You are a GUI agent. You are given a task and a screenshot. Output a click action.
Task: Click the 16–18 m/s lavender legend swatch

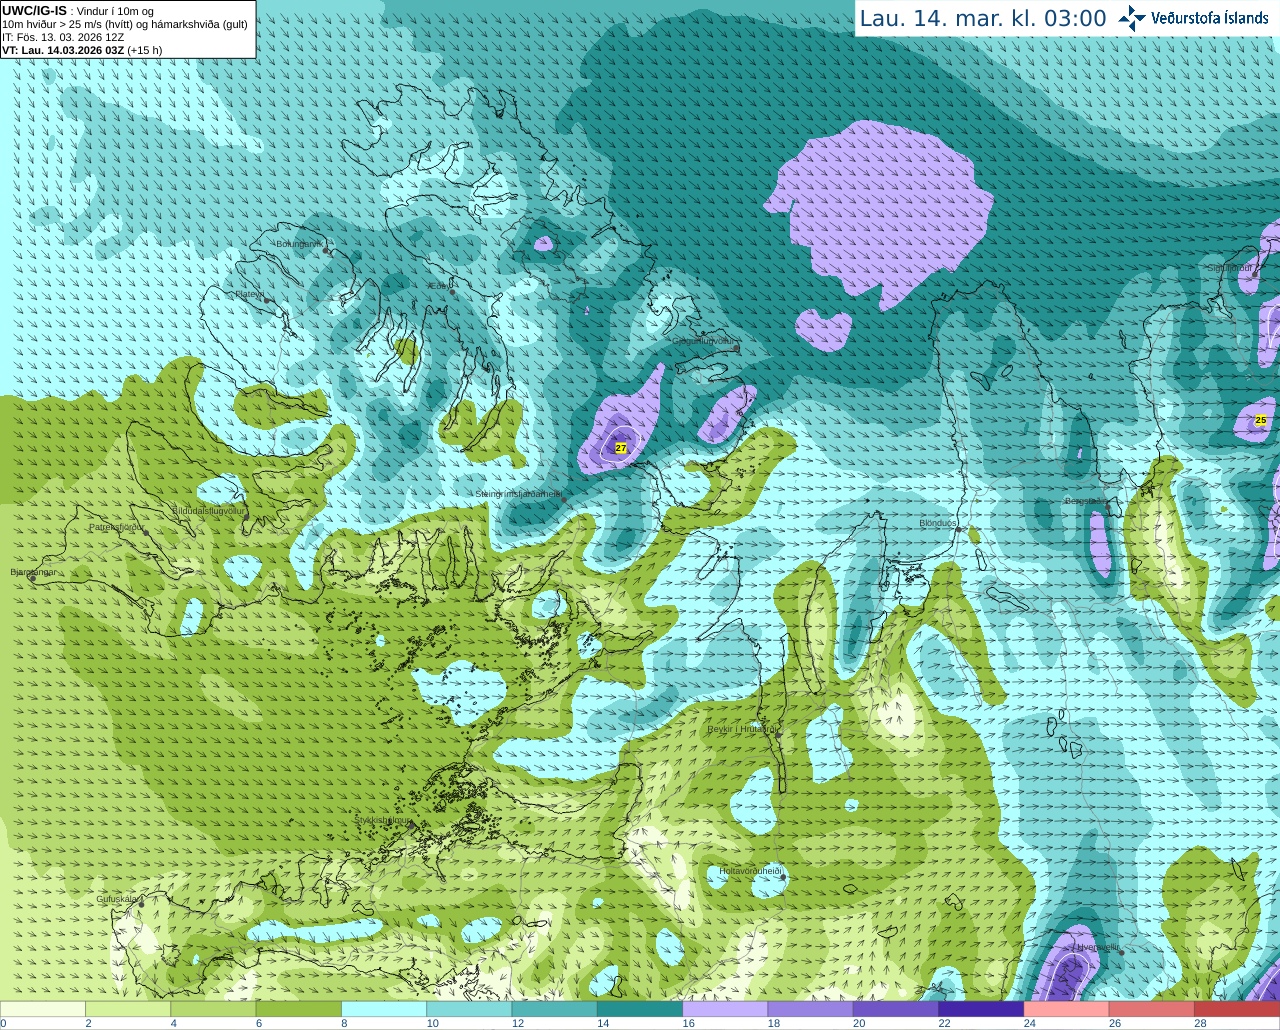coord(725,1009)
